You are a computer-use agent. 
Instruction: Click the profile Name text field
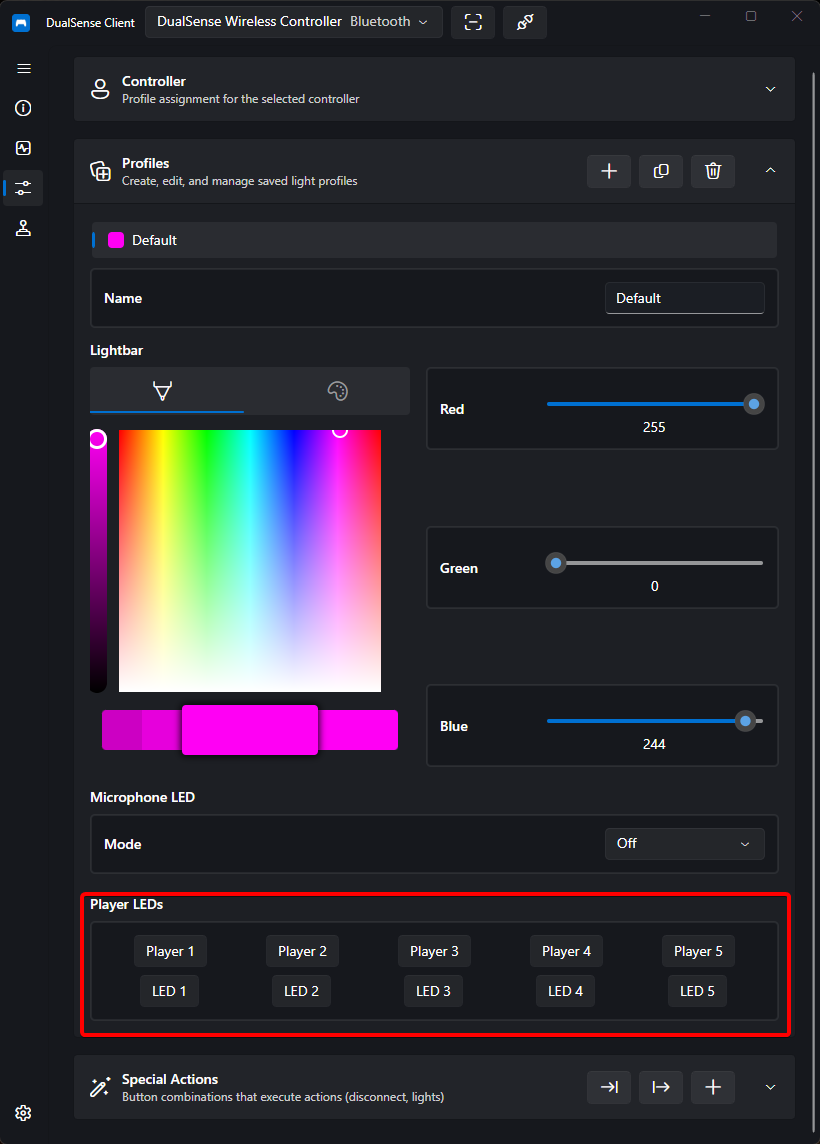(x=684, y=298)
